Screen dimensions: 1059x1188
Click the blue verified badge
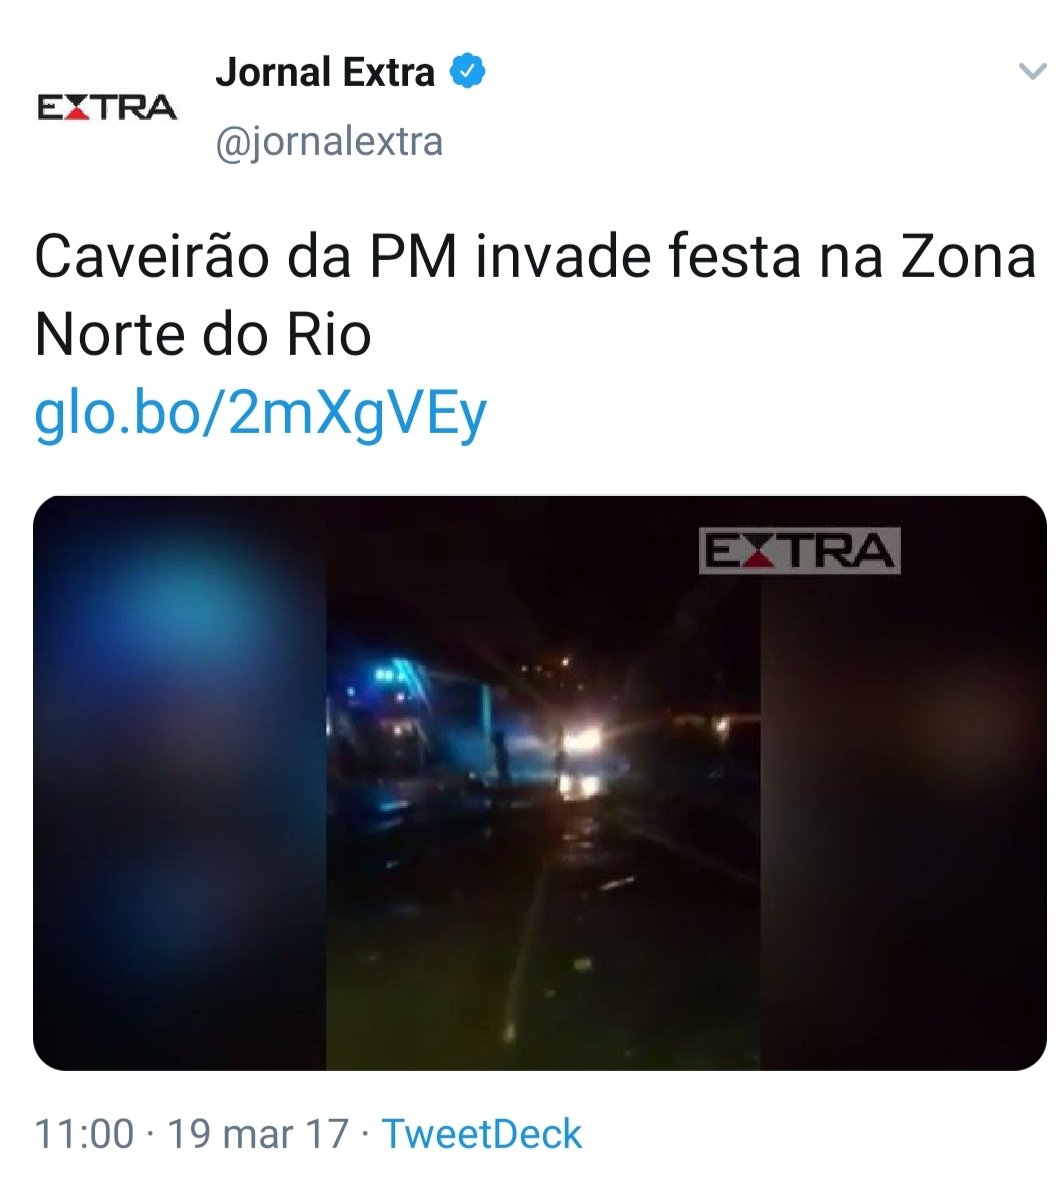[467, 71]
